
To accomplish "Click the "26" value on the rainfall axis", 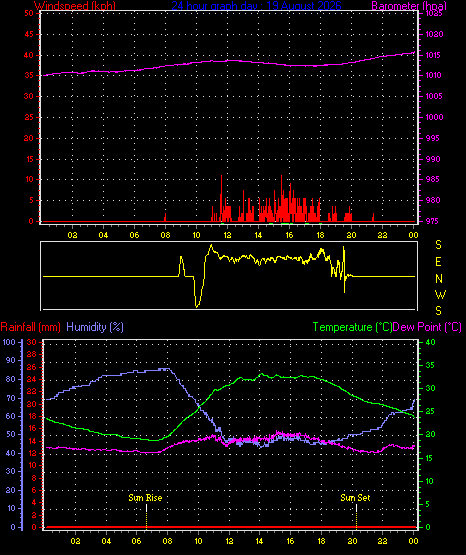I will 31,367.
